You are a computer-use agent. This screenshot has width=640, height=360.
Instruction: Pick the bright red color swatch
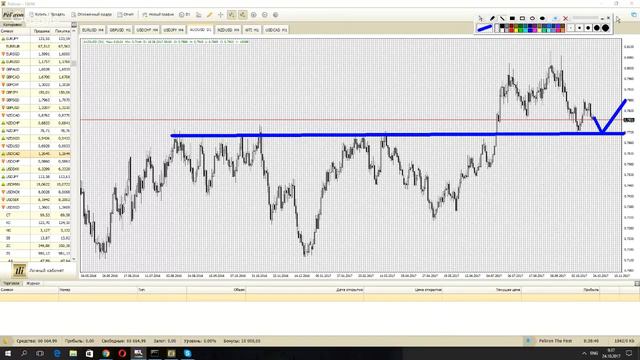(511, 30)
